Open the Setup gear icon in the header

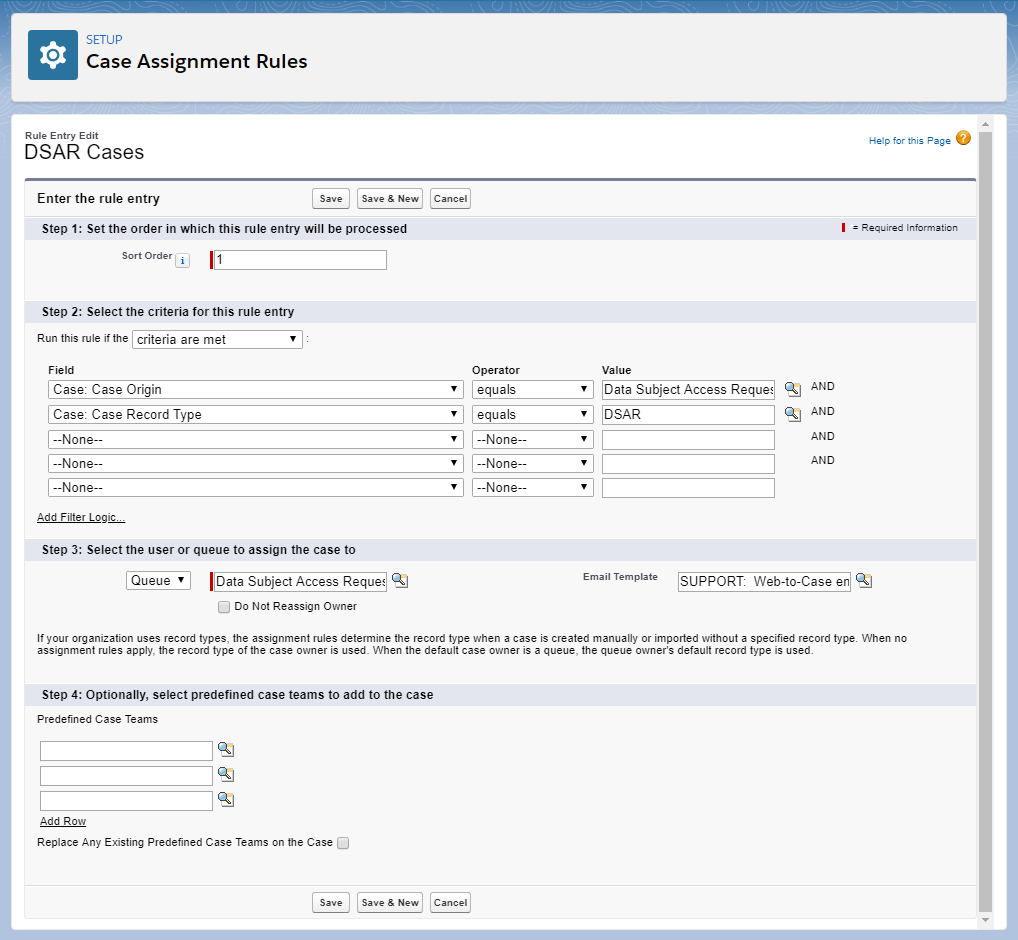52,55
